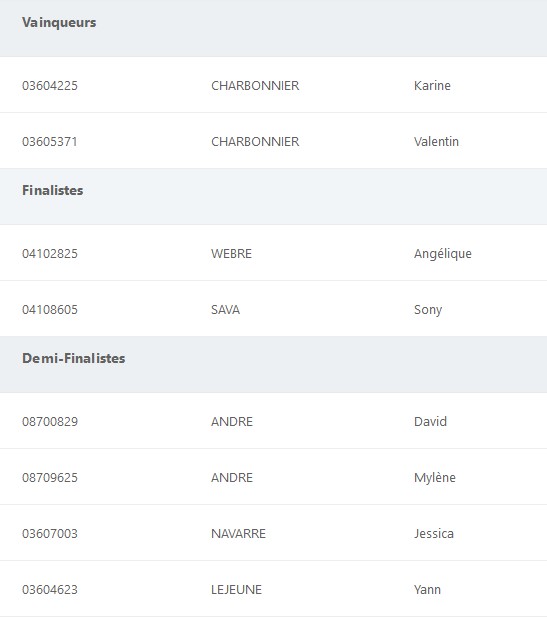Click first name David
This screenshot has width=547, height=617.
tap(430, 421)
